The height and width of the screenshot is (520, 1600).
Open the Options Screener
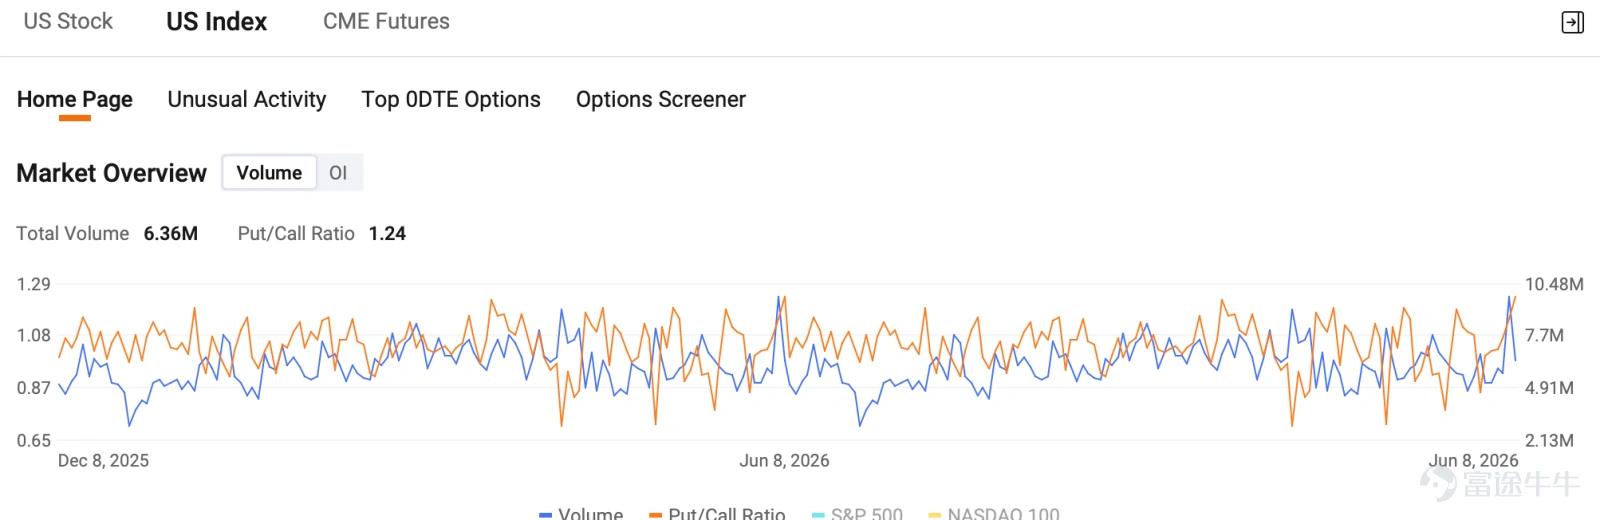point(661,100)
